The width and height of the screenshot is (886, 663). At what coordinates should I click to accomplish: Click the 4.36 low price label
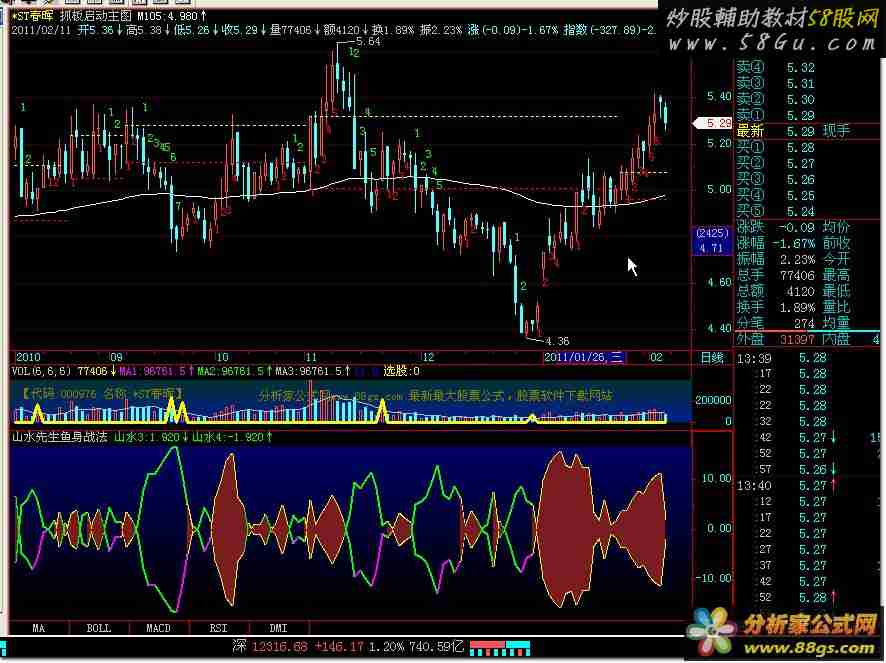[556, 341]
